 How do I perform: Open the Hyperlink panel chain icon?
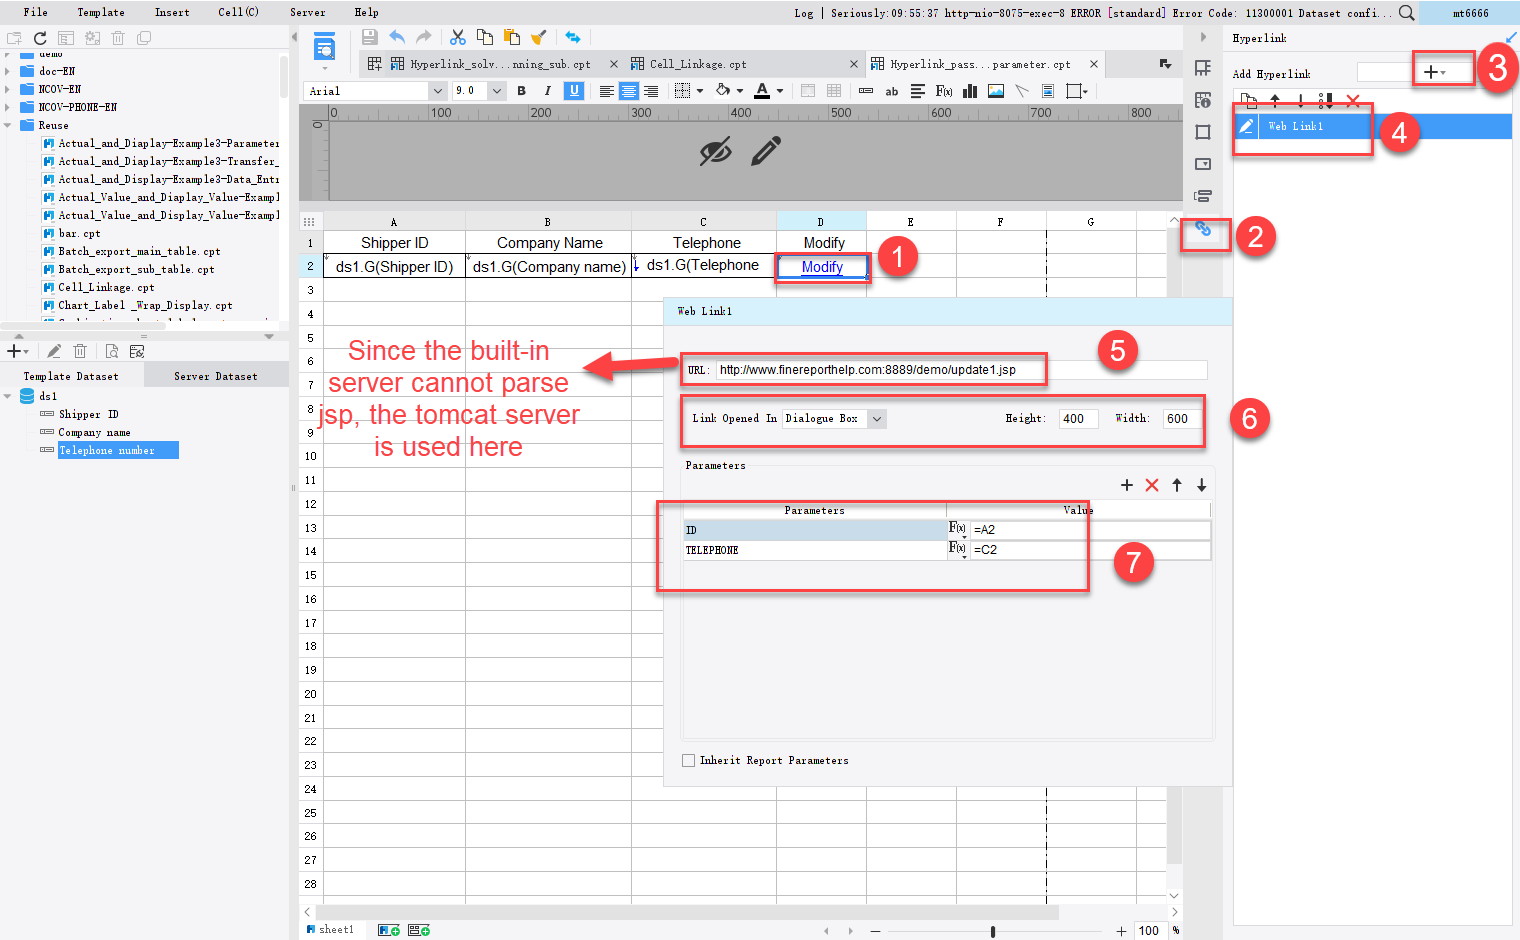[1203, 229]
